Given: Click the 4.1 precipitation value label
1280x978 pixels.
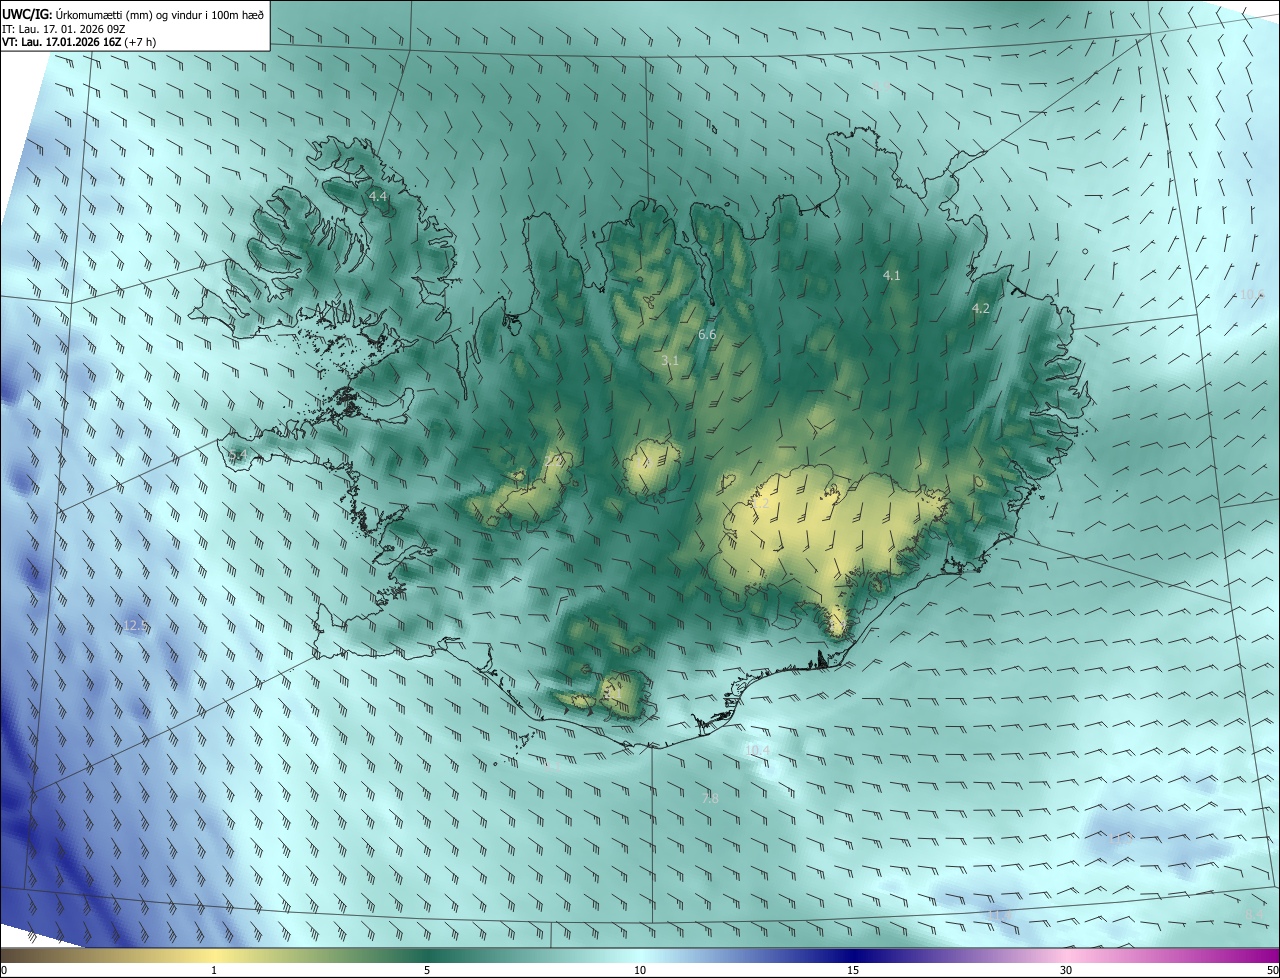Looking at the screenshot, I should pos(892,275).
